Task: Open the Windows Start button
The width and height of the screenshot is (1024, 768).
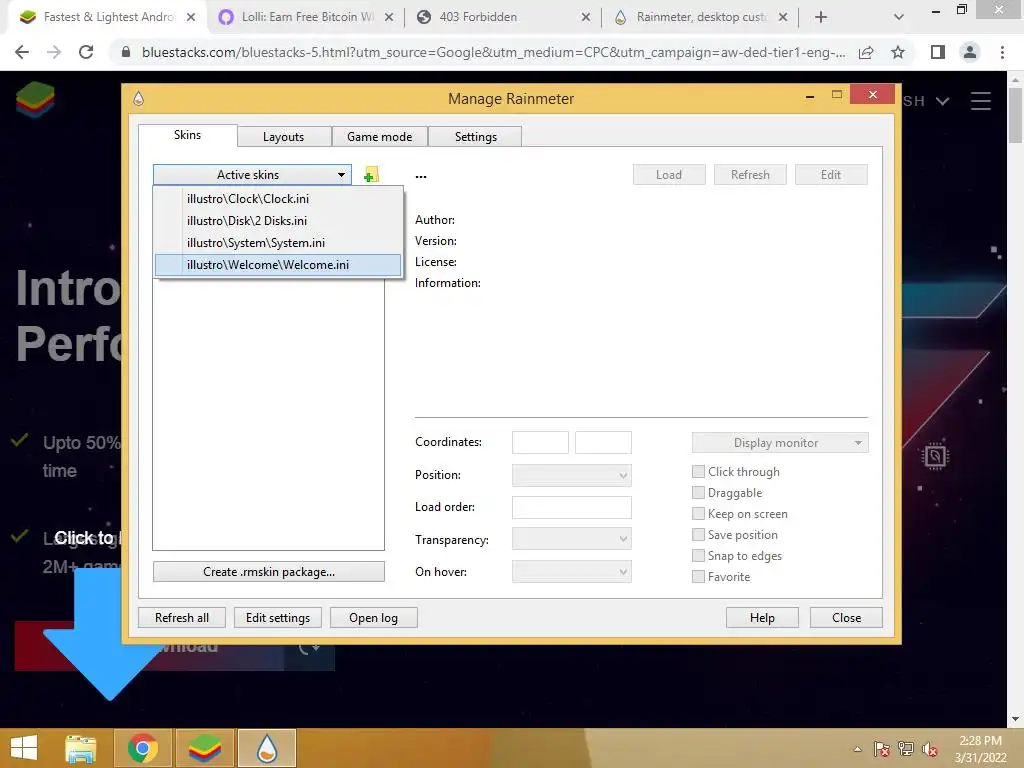Action: tap(24, 748)
